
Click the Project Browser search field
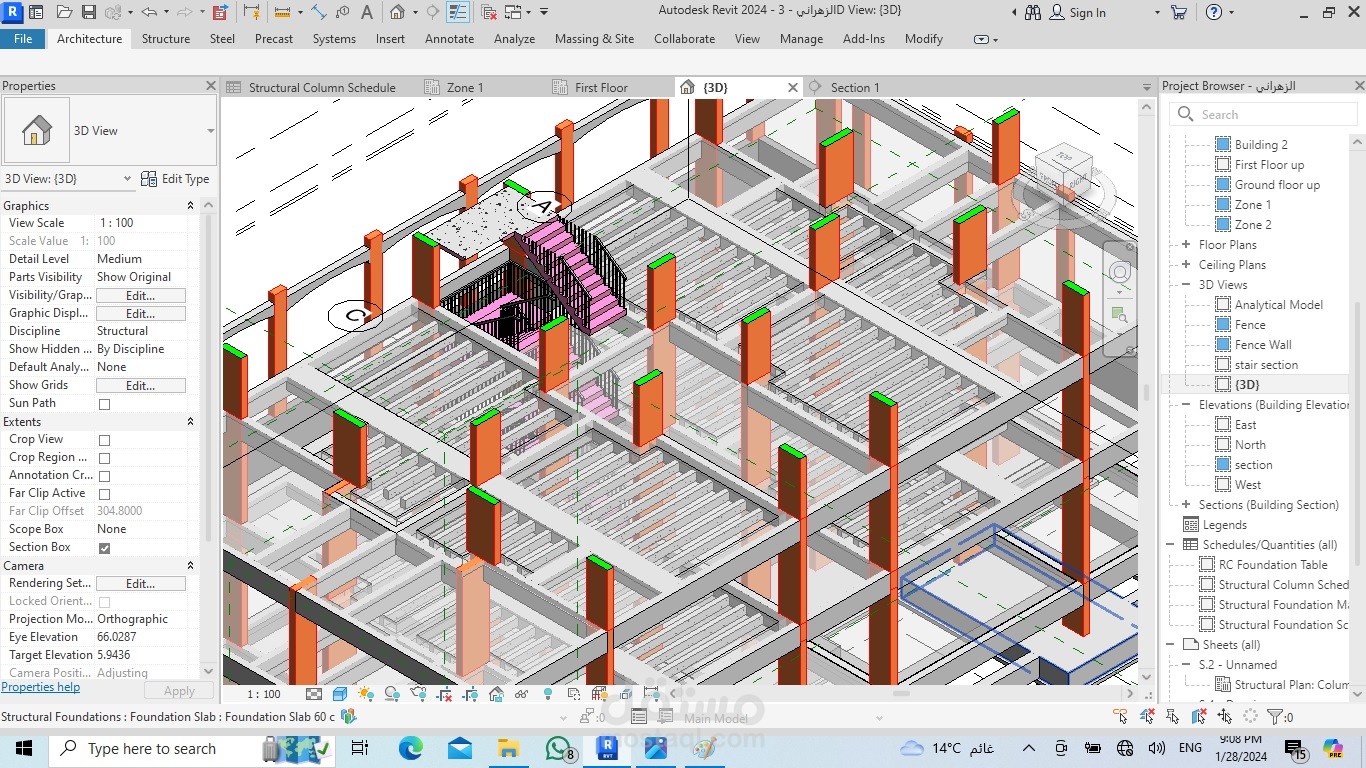tap(1264, 115)
